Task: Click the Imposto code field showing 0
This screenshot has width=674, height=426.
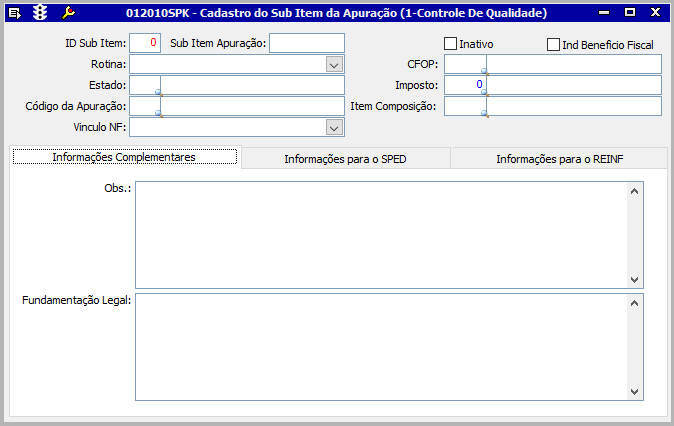Action: (465, 85)
